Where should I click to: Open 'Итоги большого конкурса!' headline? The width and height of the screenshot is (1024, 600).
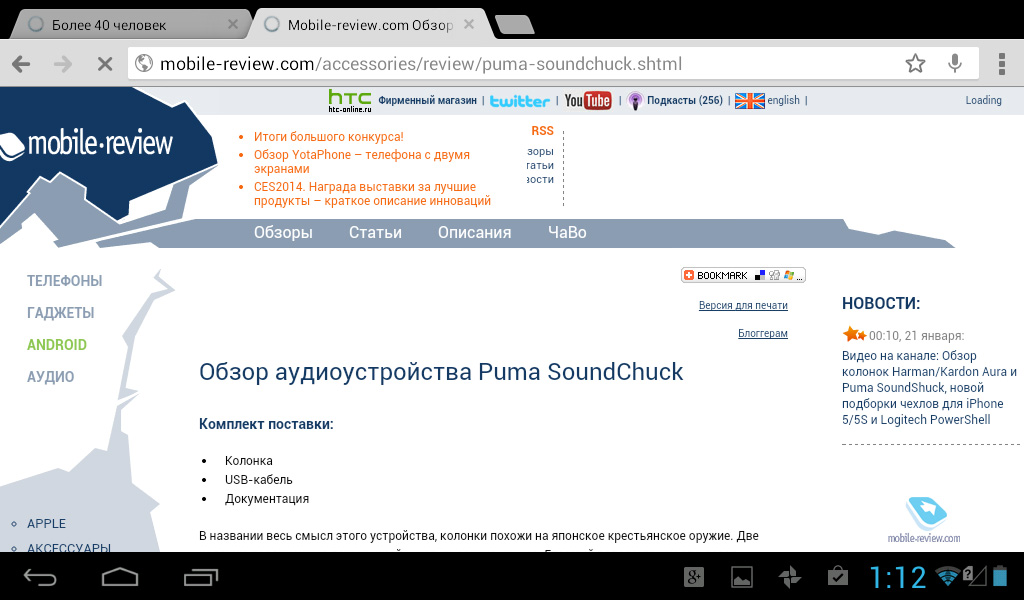coord(328,136)
